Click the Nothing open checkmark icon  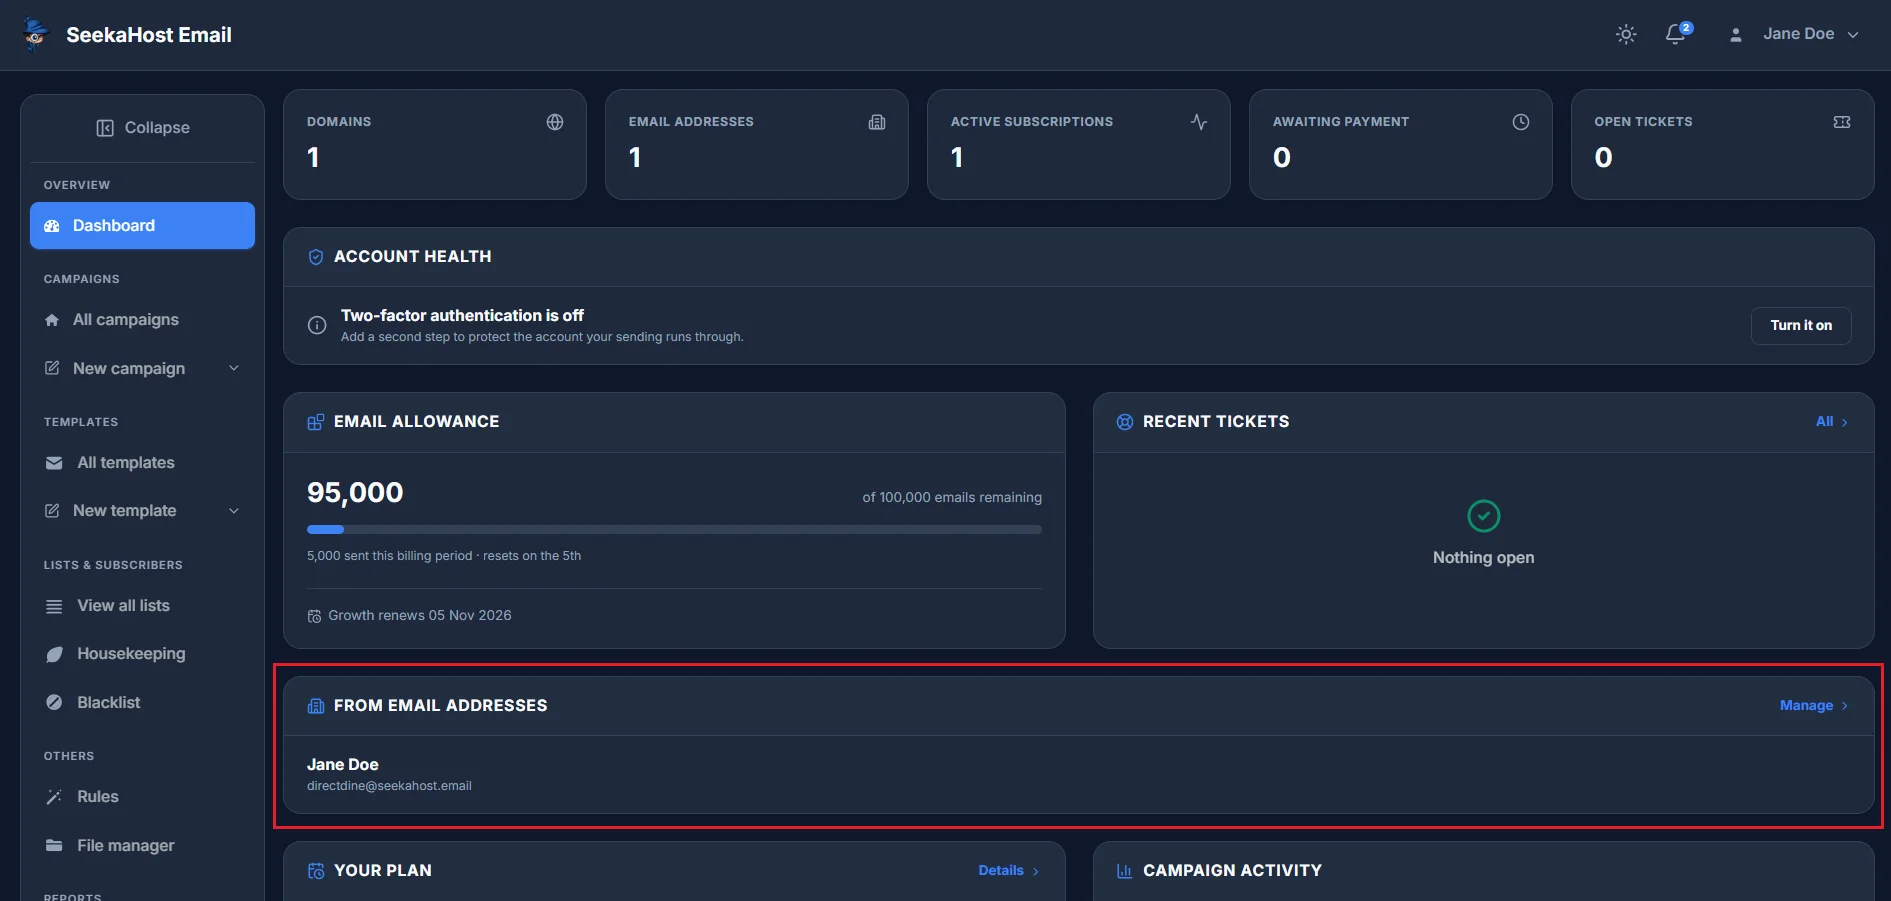pos(1484,516)
